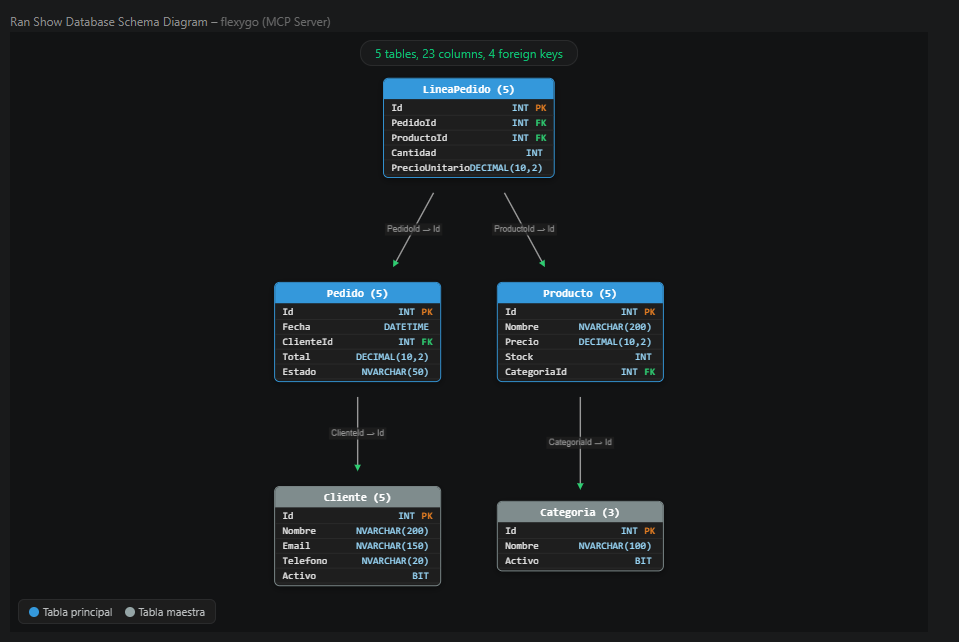This screenshot has width=959, height=642.
Task: Click the blue Tabla principal legend dot
Action: point(34,612)
